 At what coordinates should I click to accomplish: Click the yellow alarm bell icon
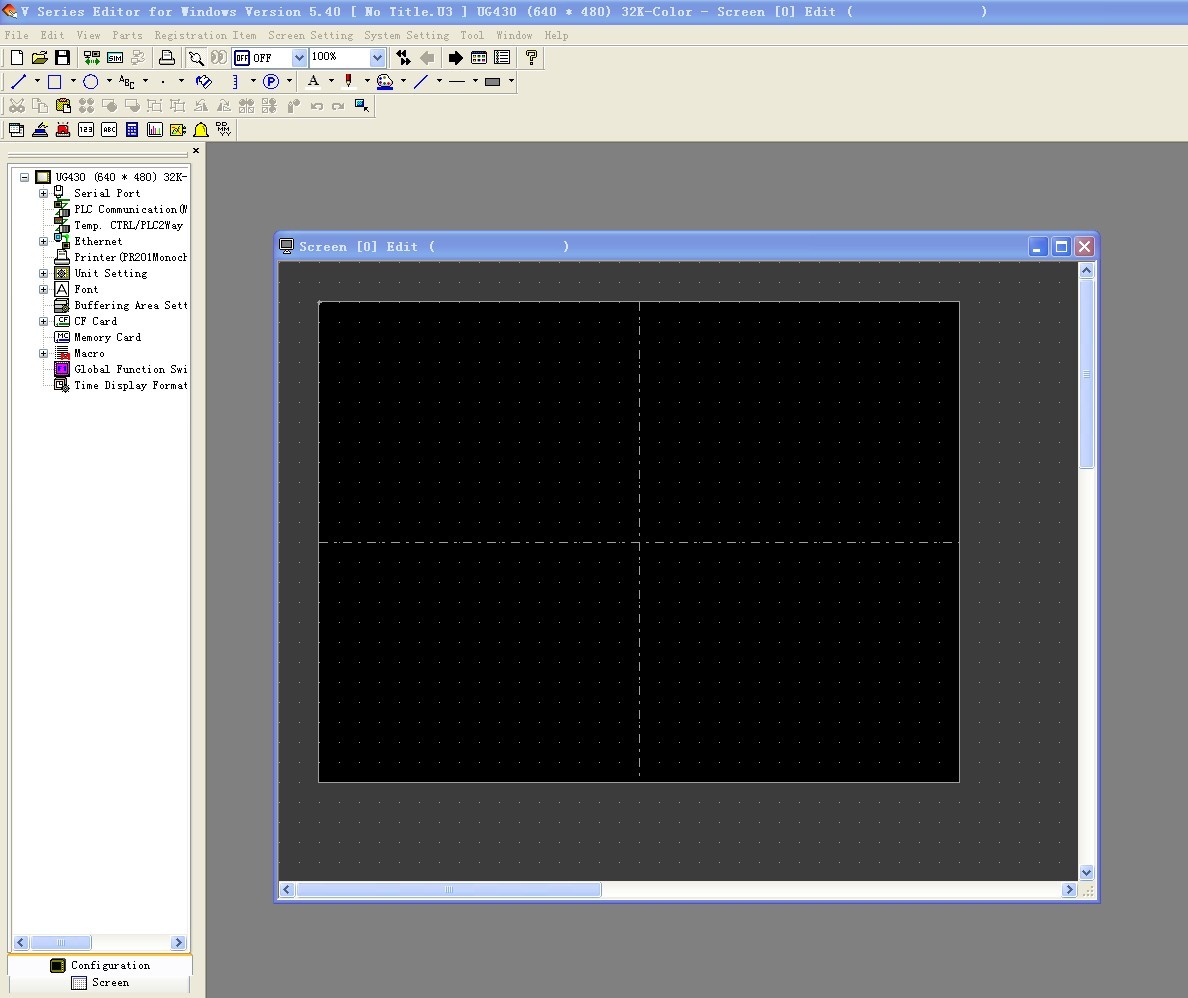click(201, 130)
